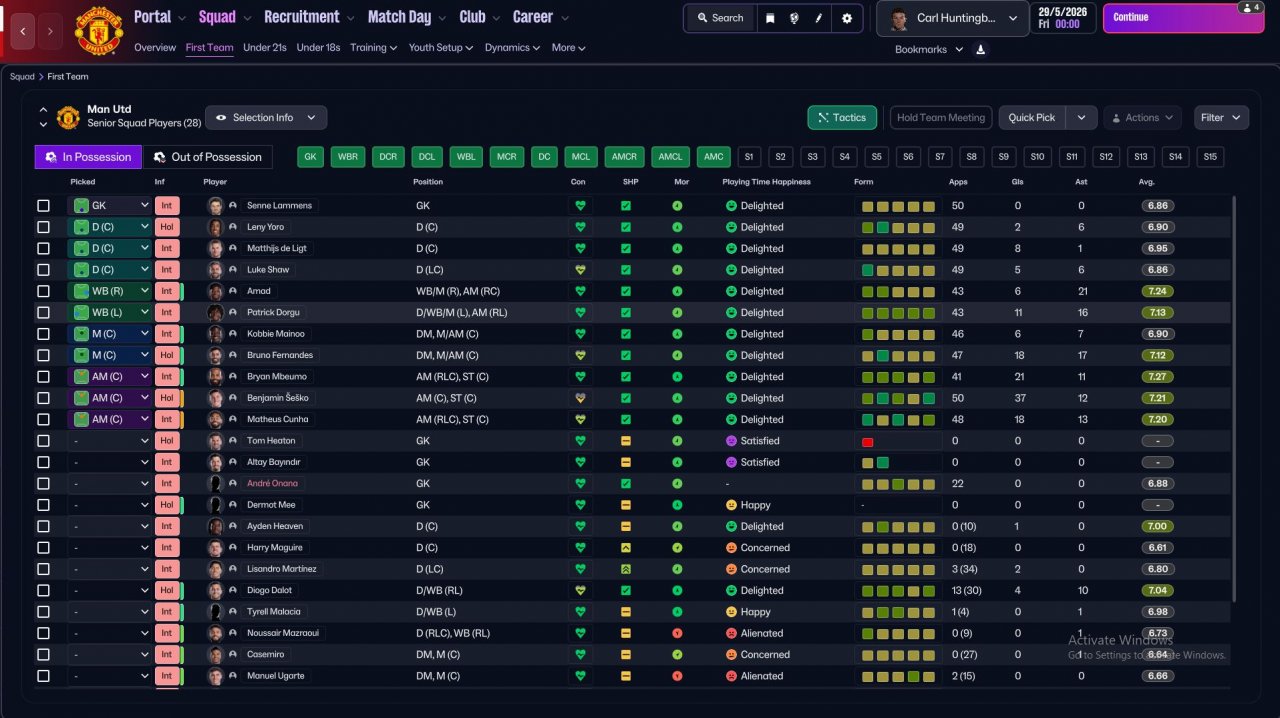Tick the checkbox for André Onana
The height and width of the screenshot is (718, 1280).
tap(43, 484)
